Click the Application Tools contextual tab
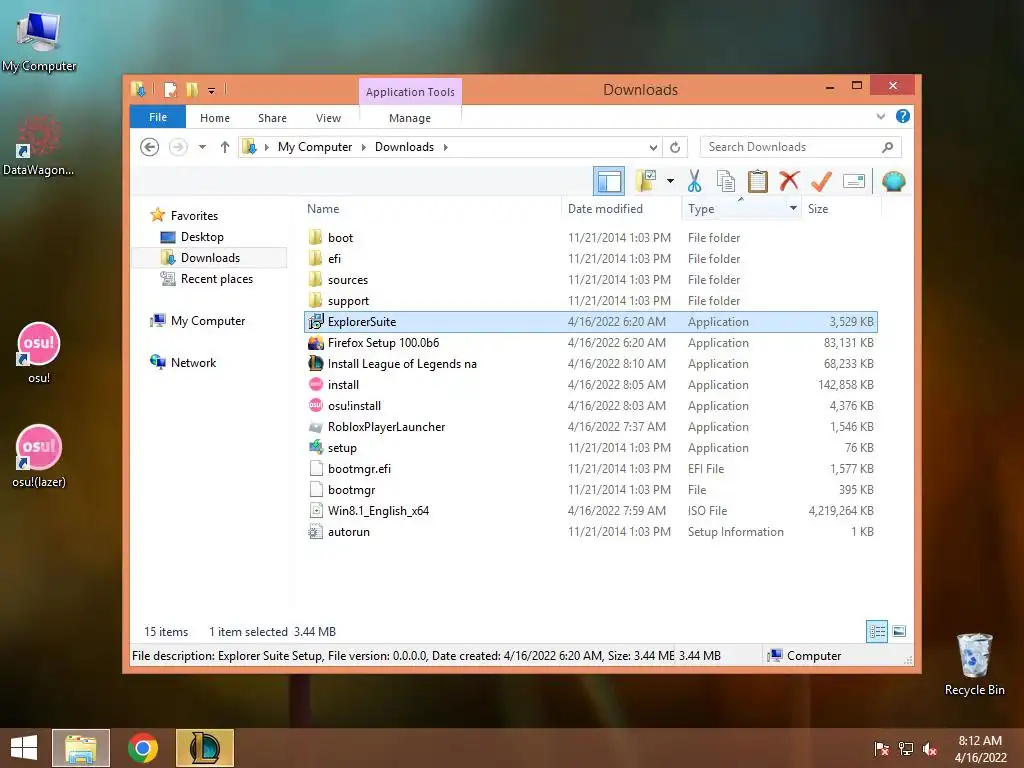The image size is (1024, 768). pyautogui.click(x=410, y=92)
